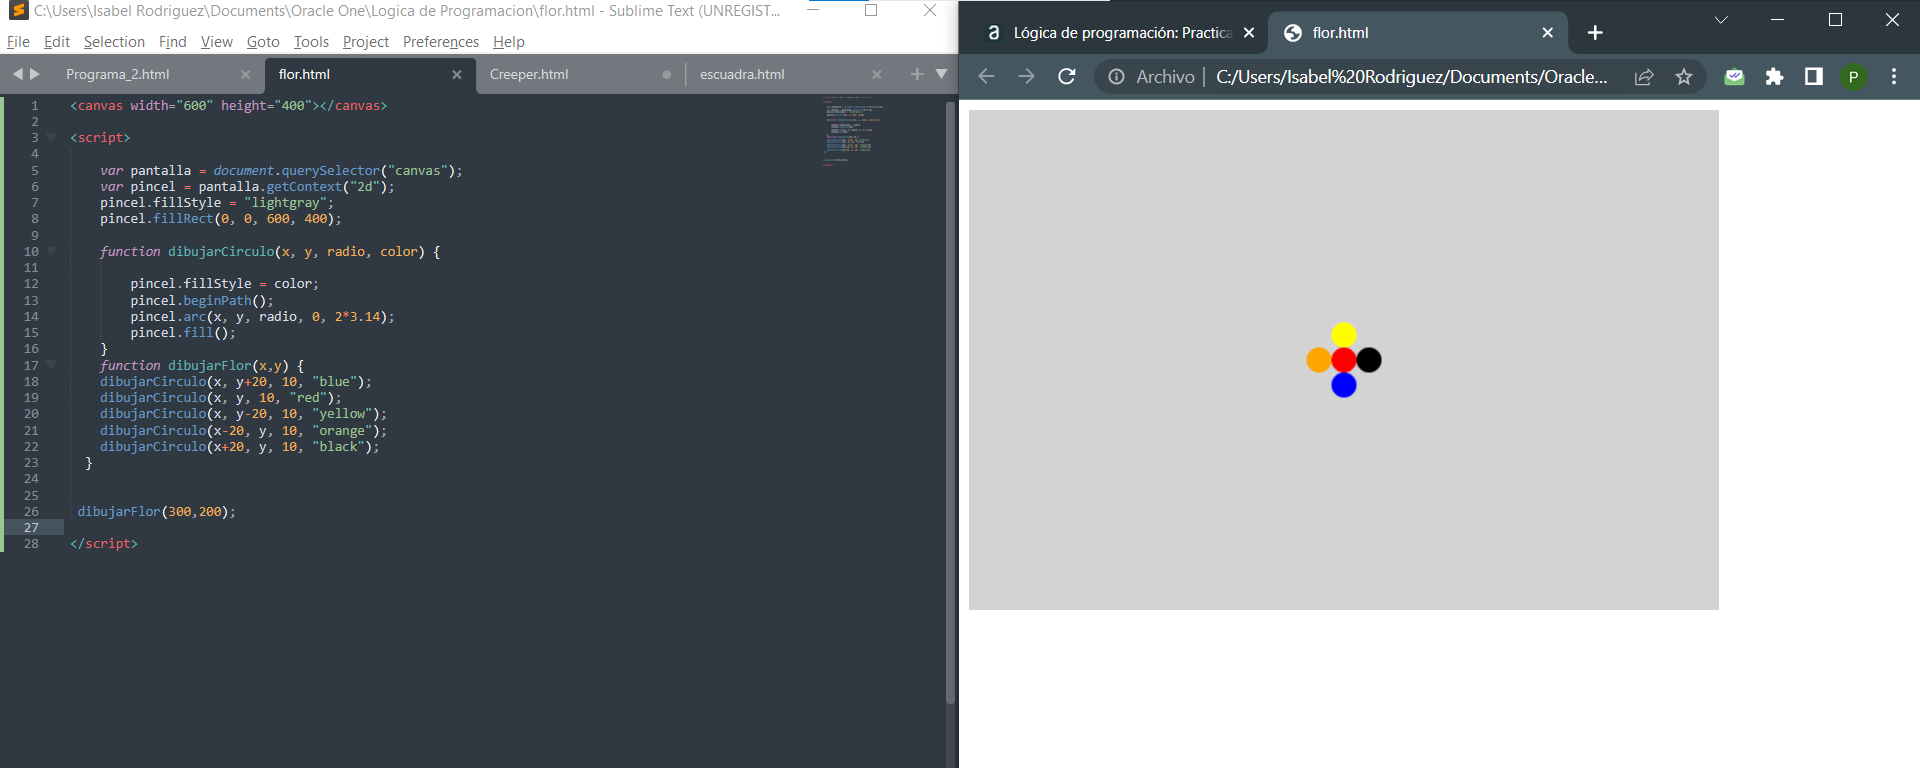Viewport: 1920px width, 768px height.
Task: Go to next tab with right arrow
Action: click(35, 74)
